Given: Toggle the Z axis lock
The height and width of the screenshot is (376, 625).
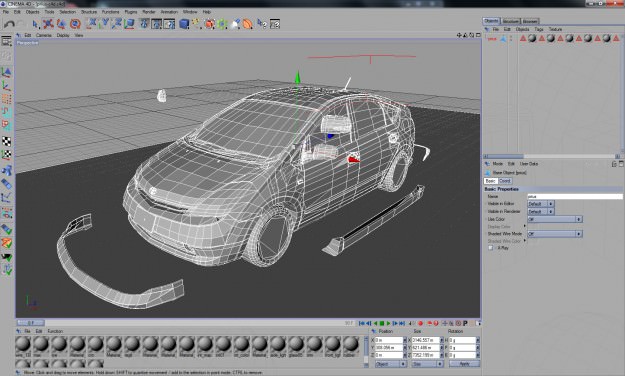Looking at the screenshot, I should coord(117,24).
